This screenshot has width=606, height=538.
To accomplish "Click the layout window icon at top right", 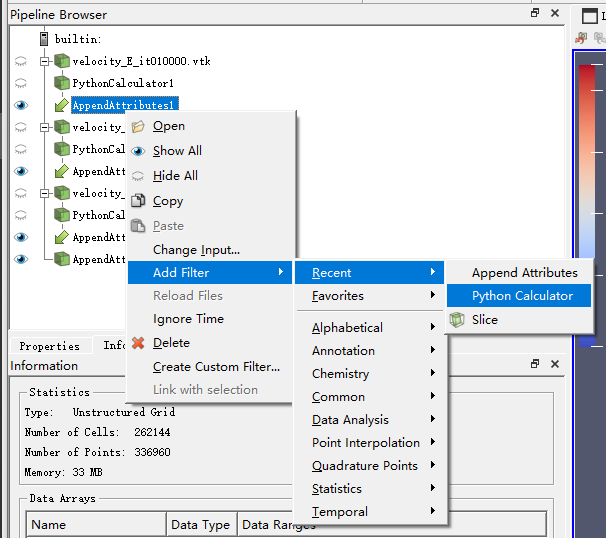I will [589, 16].
